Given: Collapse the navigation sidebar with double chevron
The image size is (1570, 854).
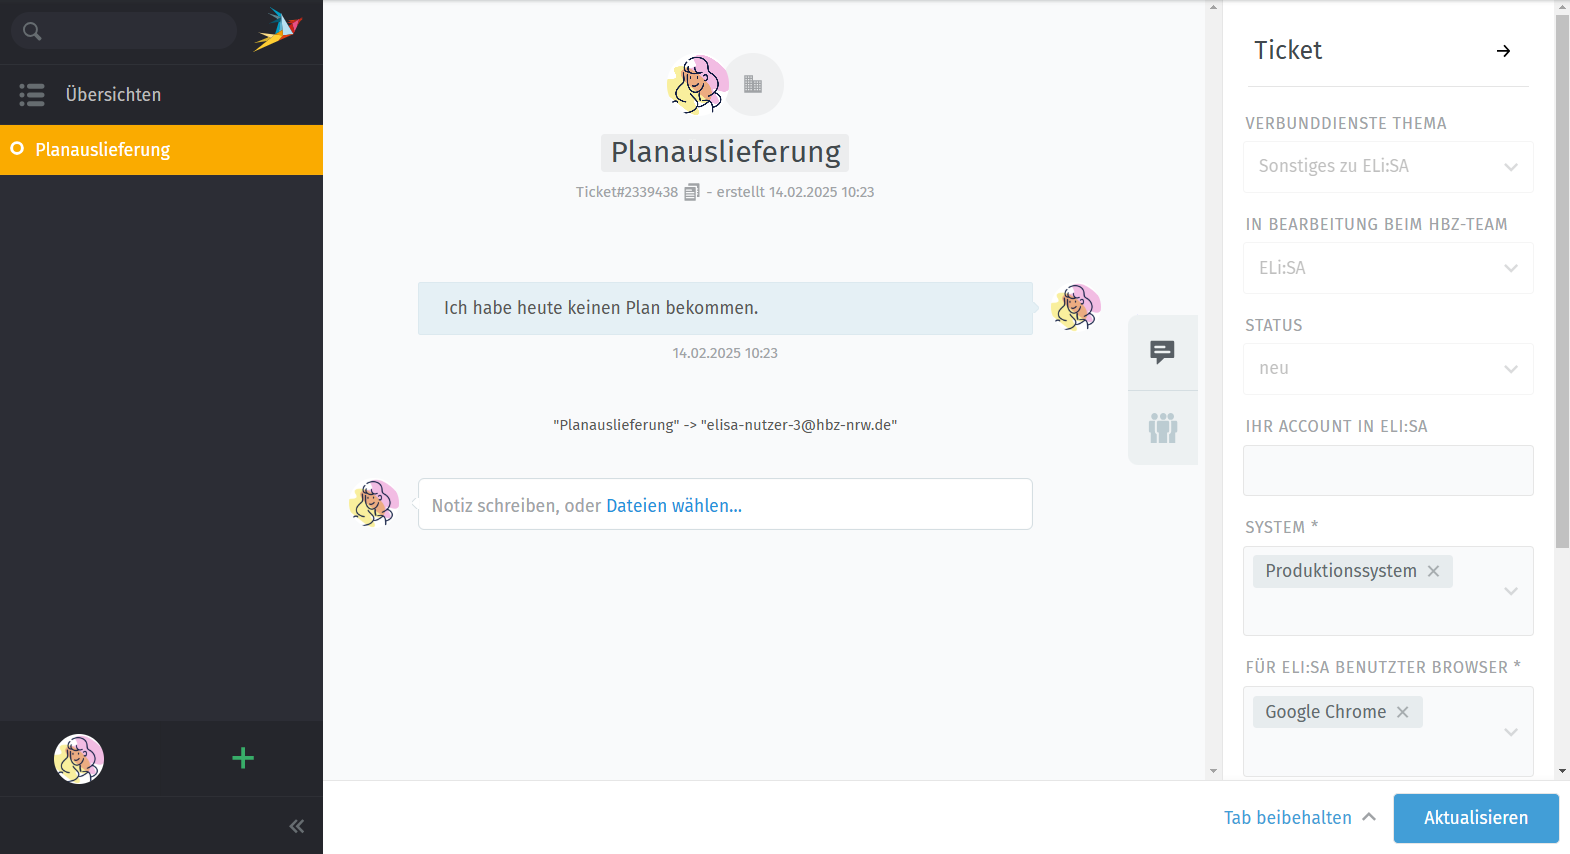Looking at the screenshot, I should [x=296, y=826].
